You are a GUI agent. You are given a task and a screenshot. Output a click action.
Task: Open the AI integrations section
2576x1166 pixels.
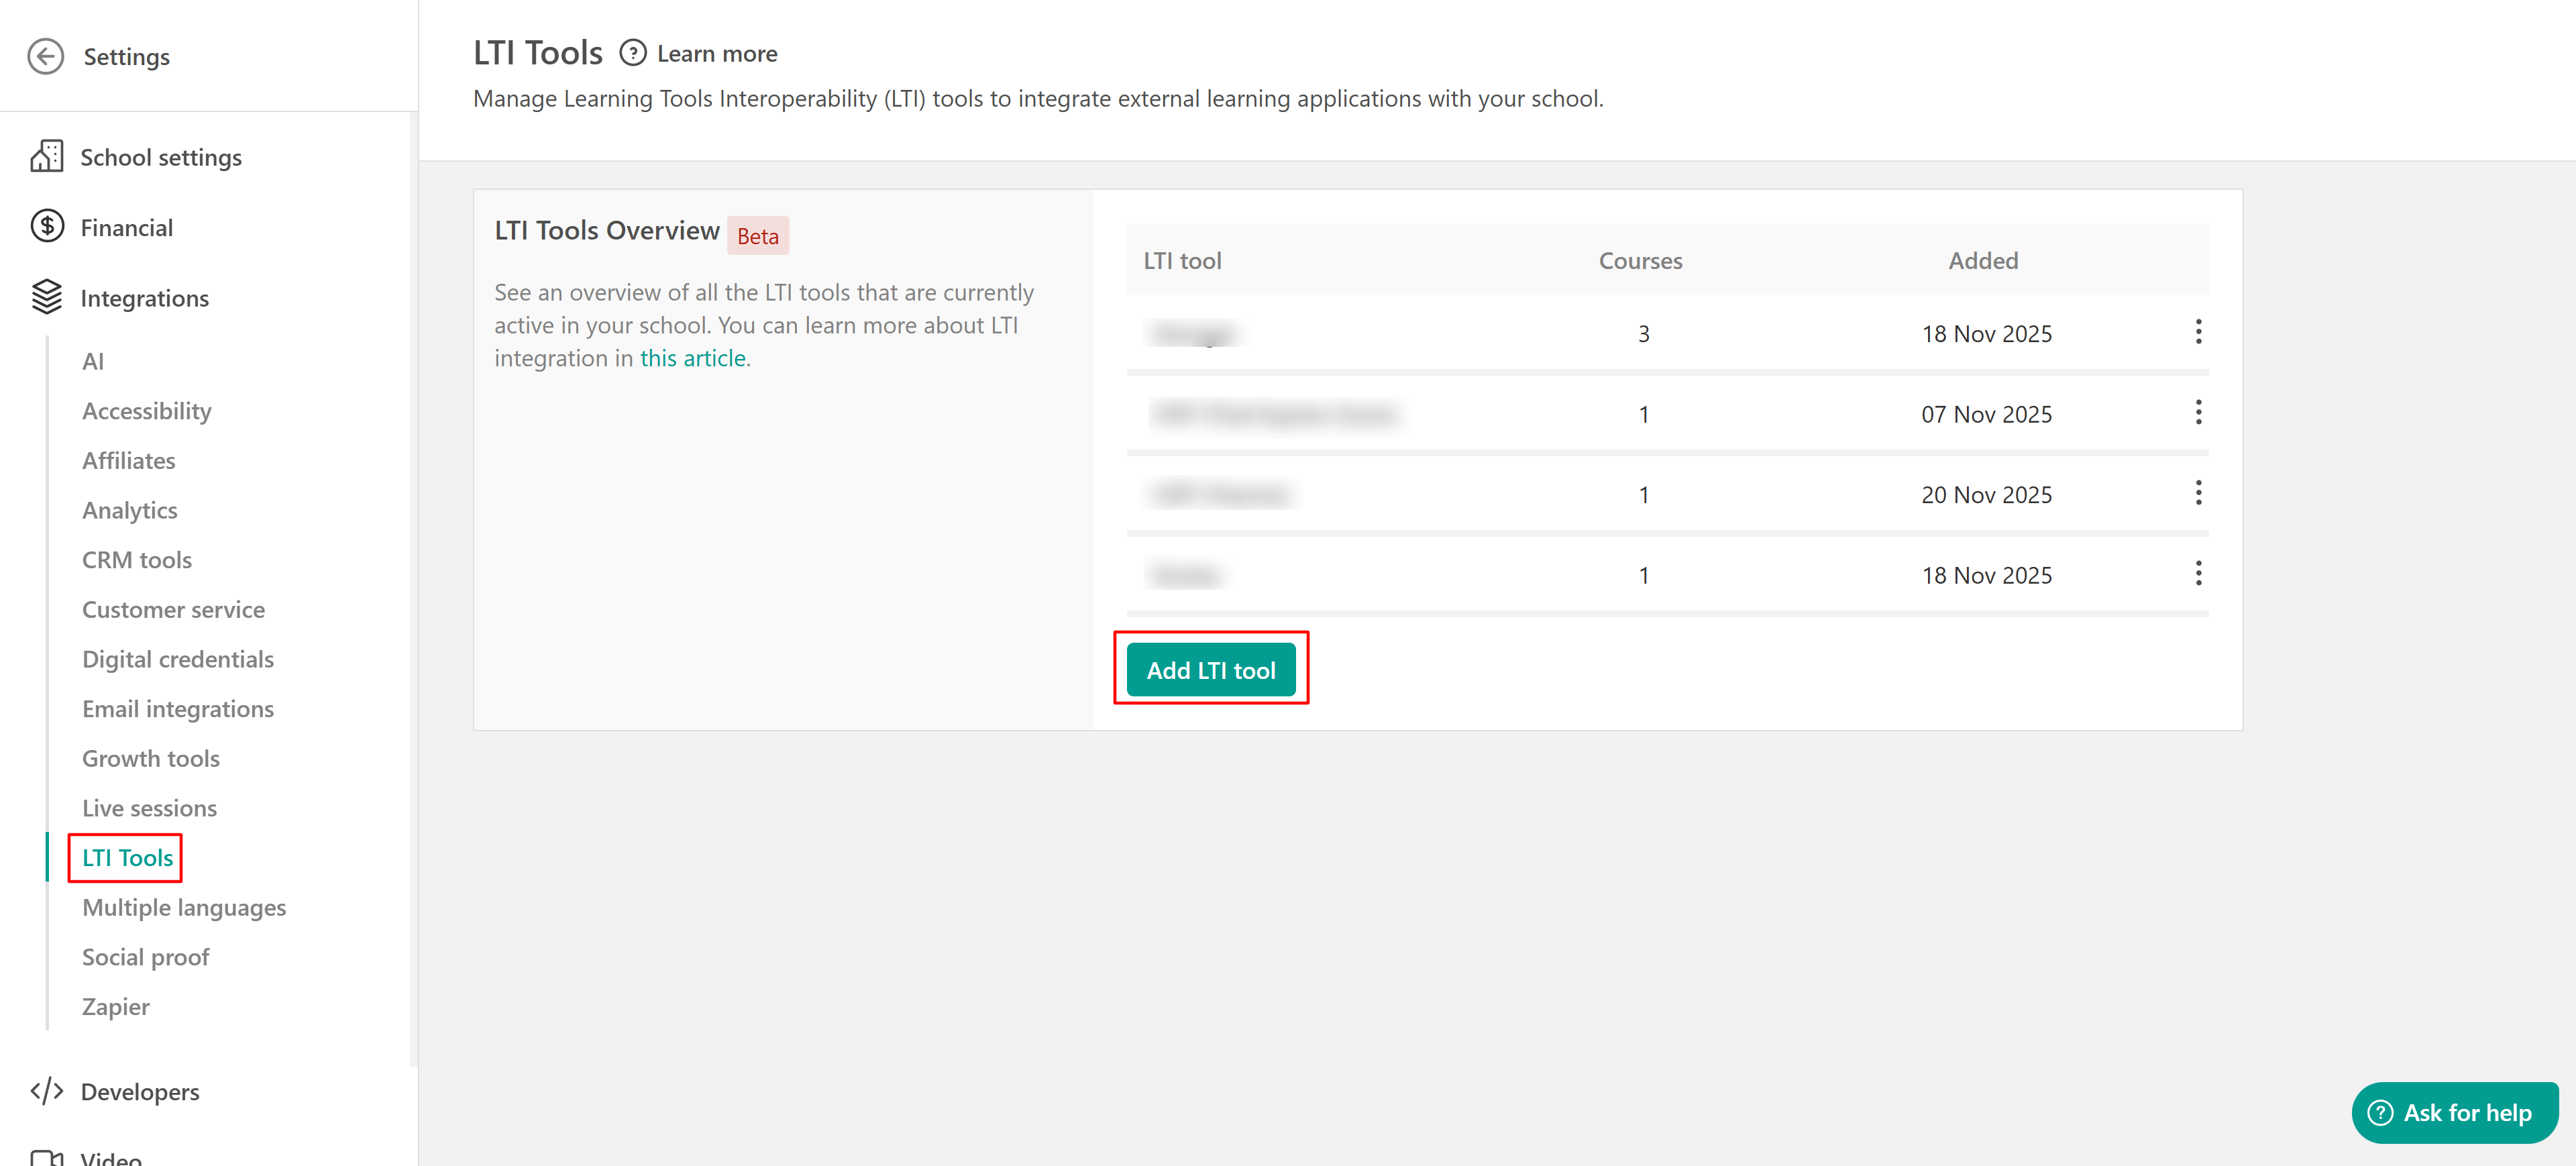(93, 361)
